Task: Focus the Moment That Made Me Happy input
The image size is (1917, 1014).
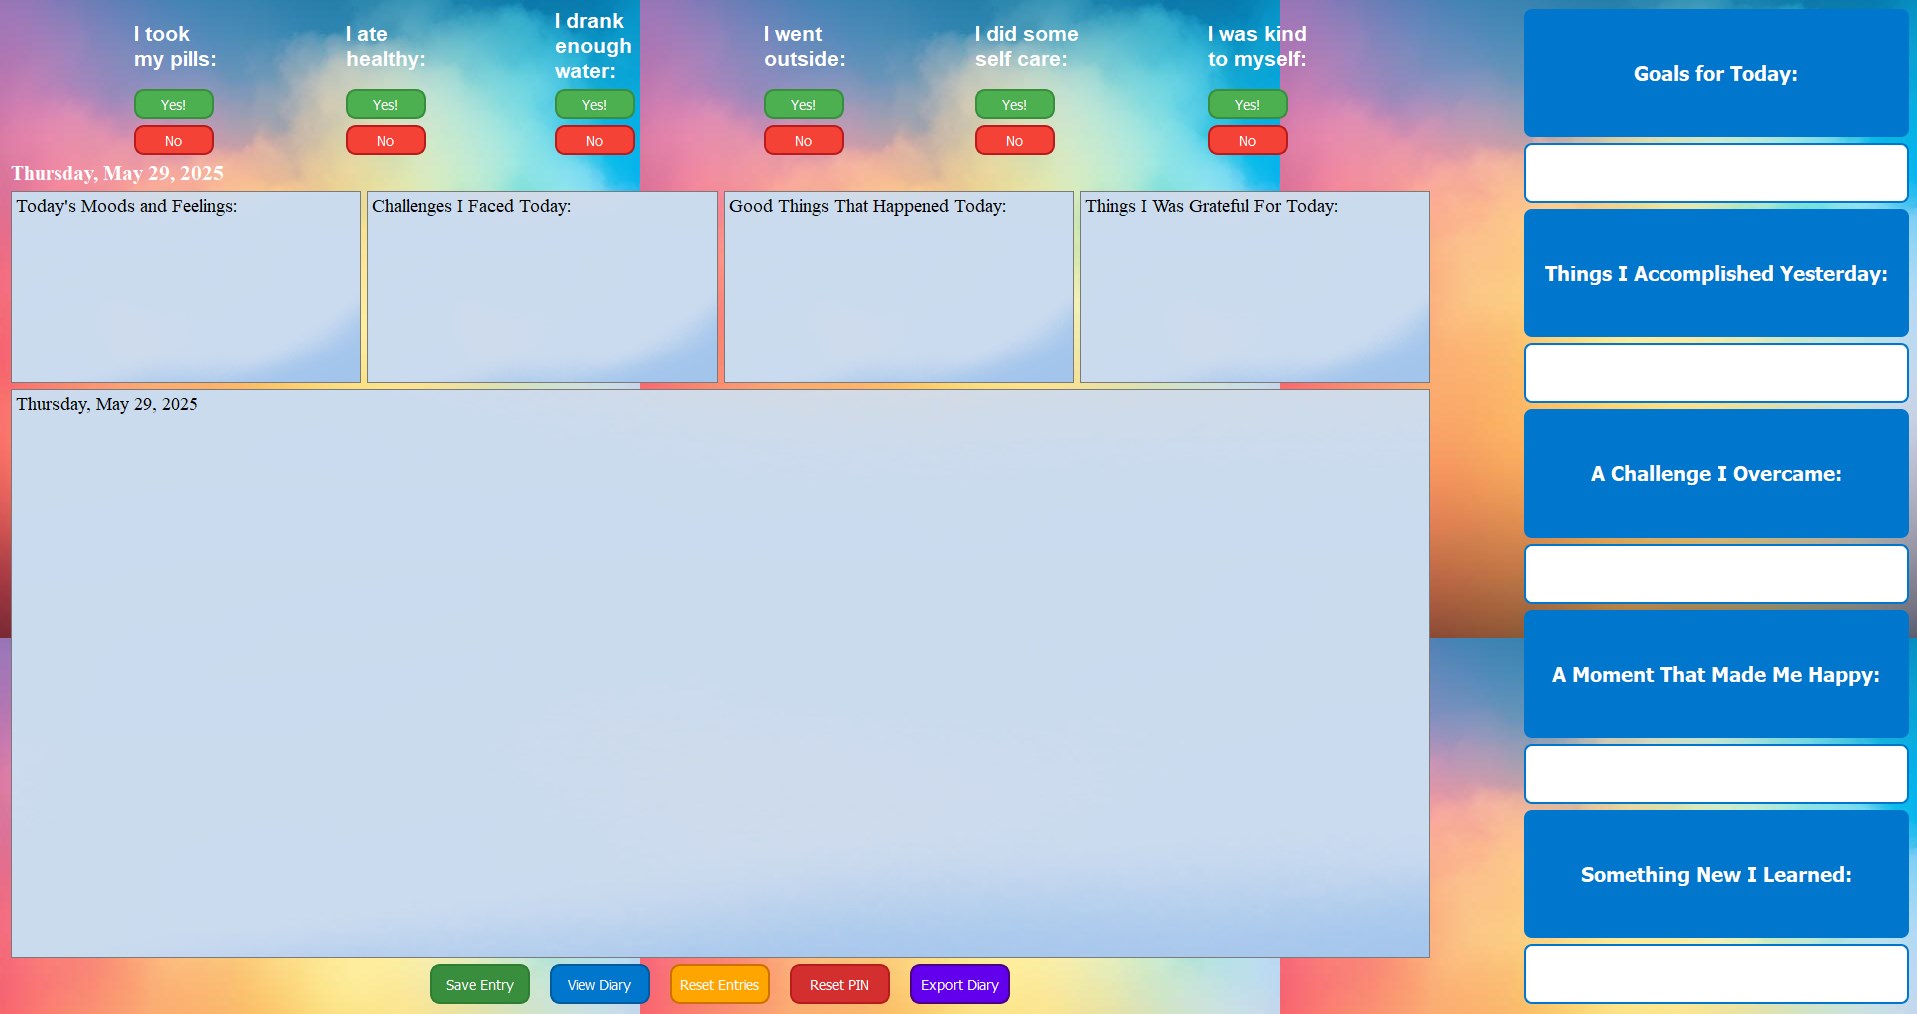Action: tap(1716, 774)
